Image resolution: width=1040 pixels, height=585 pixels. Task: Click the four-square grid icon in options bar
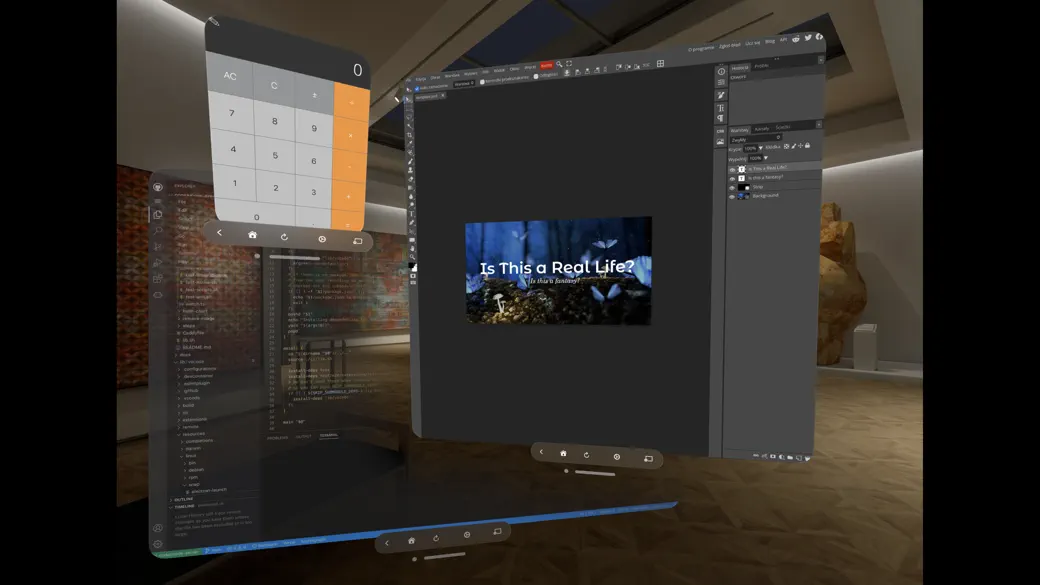click(661, 64)
